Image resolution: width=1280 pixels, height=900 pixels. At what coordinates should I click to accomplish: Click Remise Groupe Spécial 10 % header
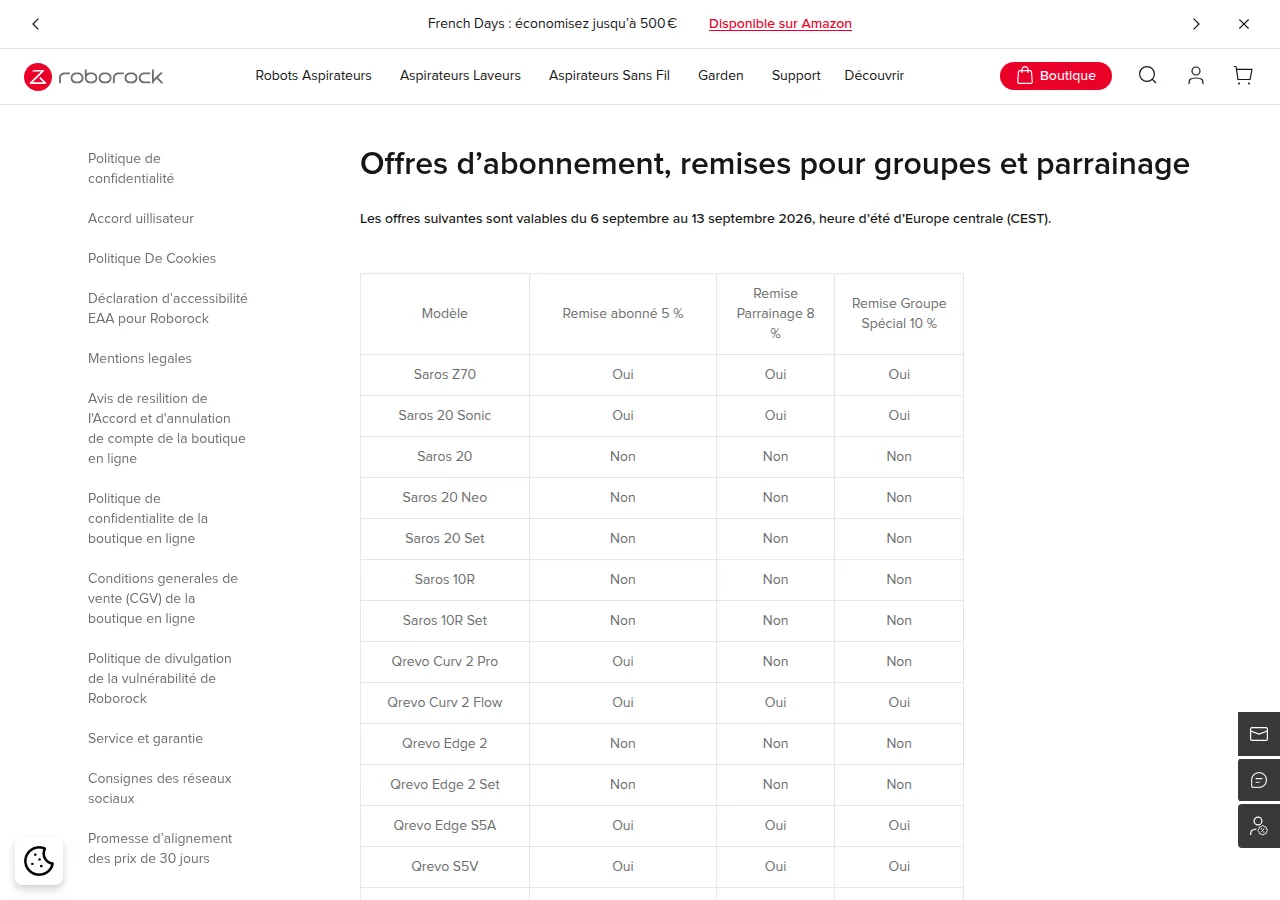point(899,313)
